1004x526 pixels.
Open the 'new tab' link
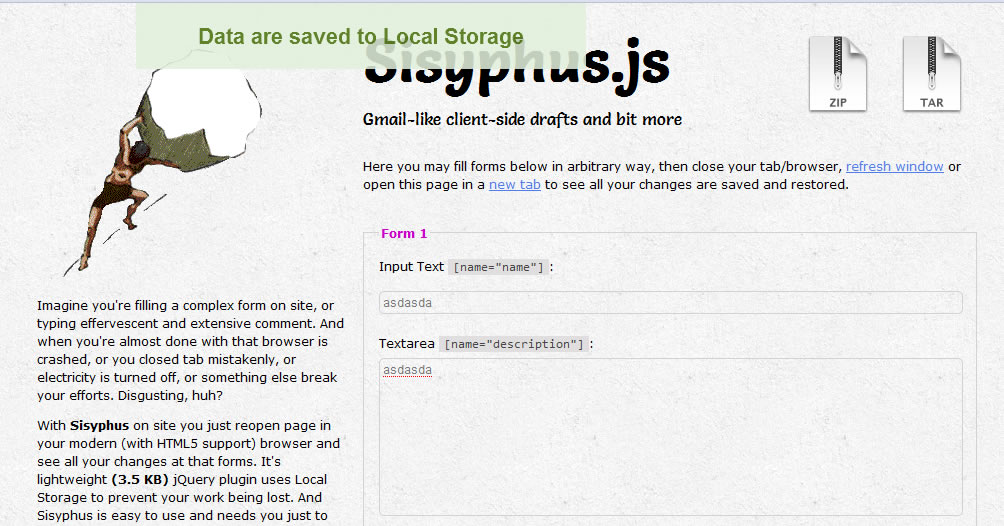click(x=514, y=185)
